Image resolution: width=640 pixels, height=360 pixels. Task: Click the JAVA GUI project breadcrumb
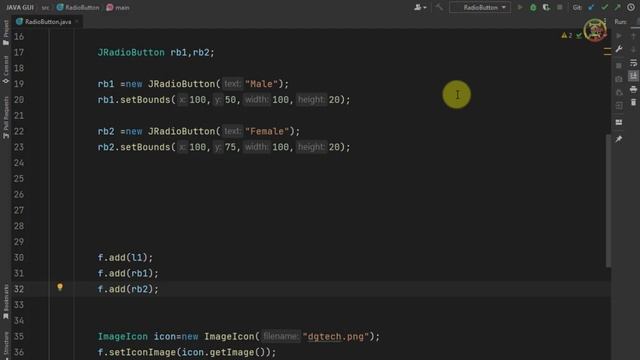(x=20, y=7)
